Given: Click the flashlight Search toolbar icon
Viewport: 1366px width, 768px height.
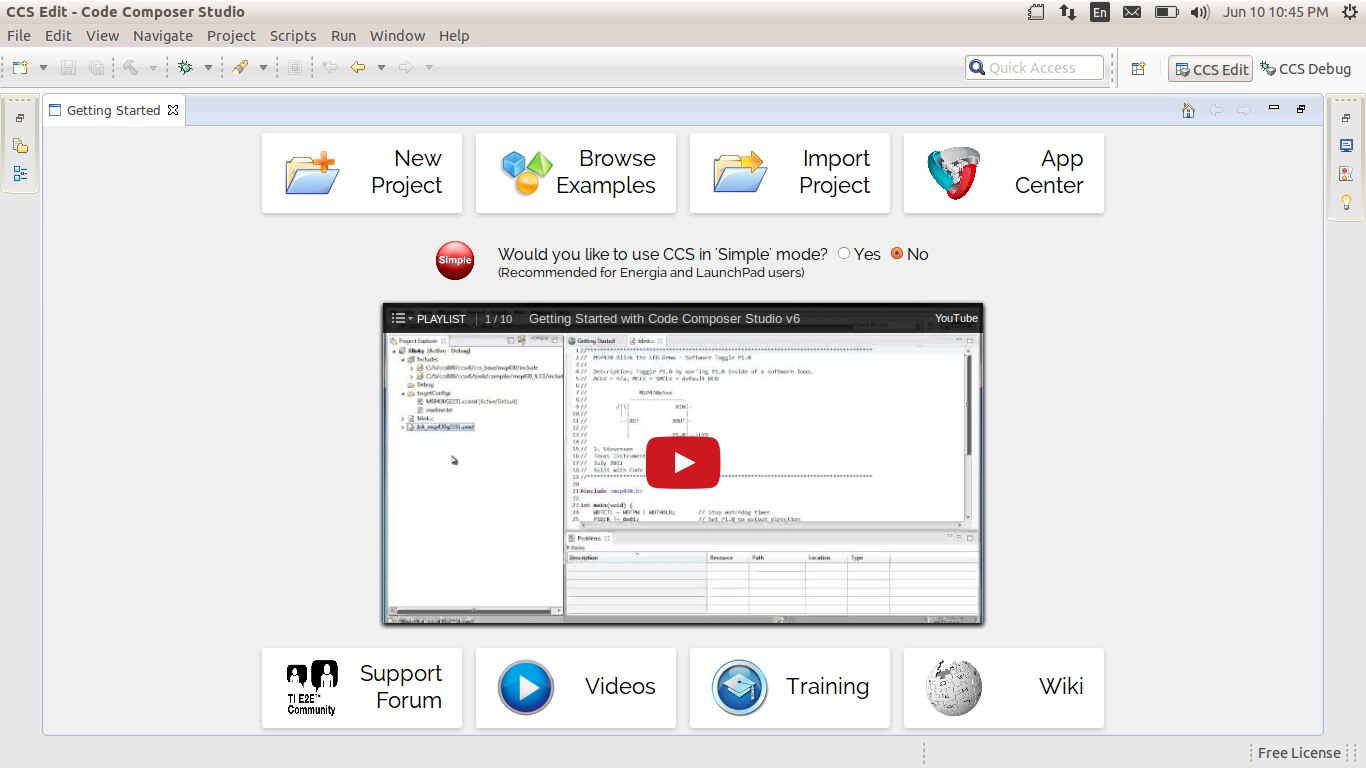Looking at the screenshot, I should coord(240,68).
